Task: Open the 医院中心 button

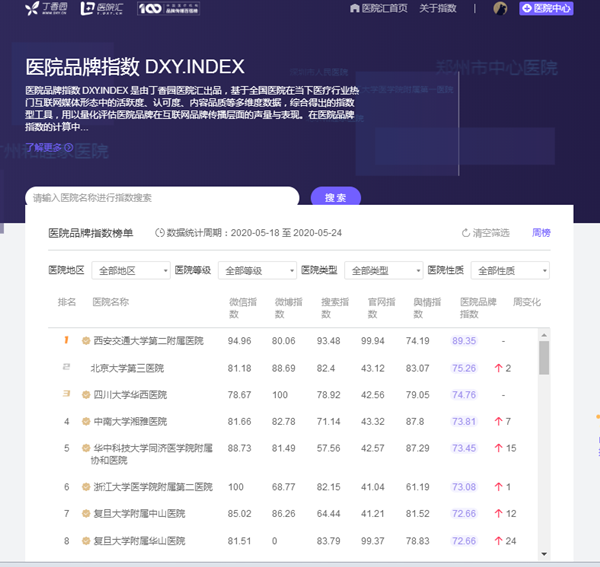Action: tap(546, 8)
